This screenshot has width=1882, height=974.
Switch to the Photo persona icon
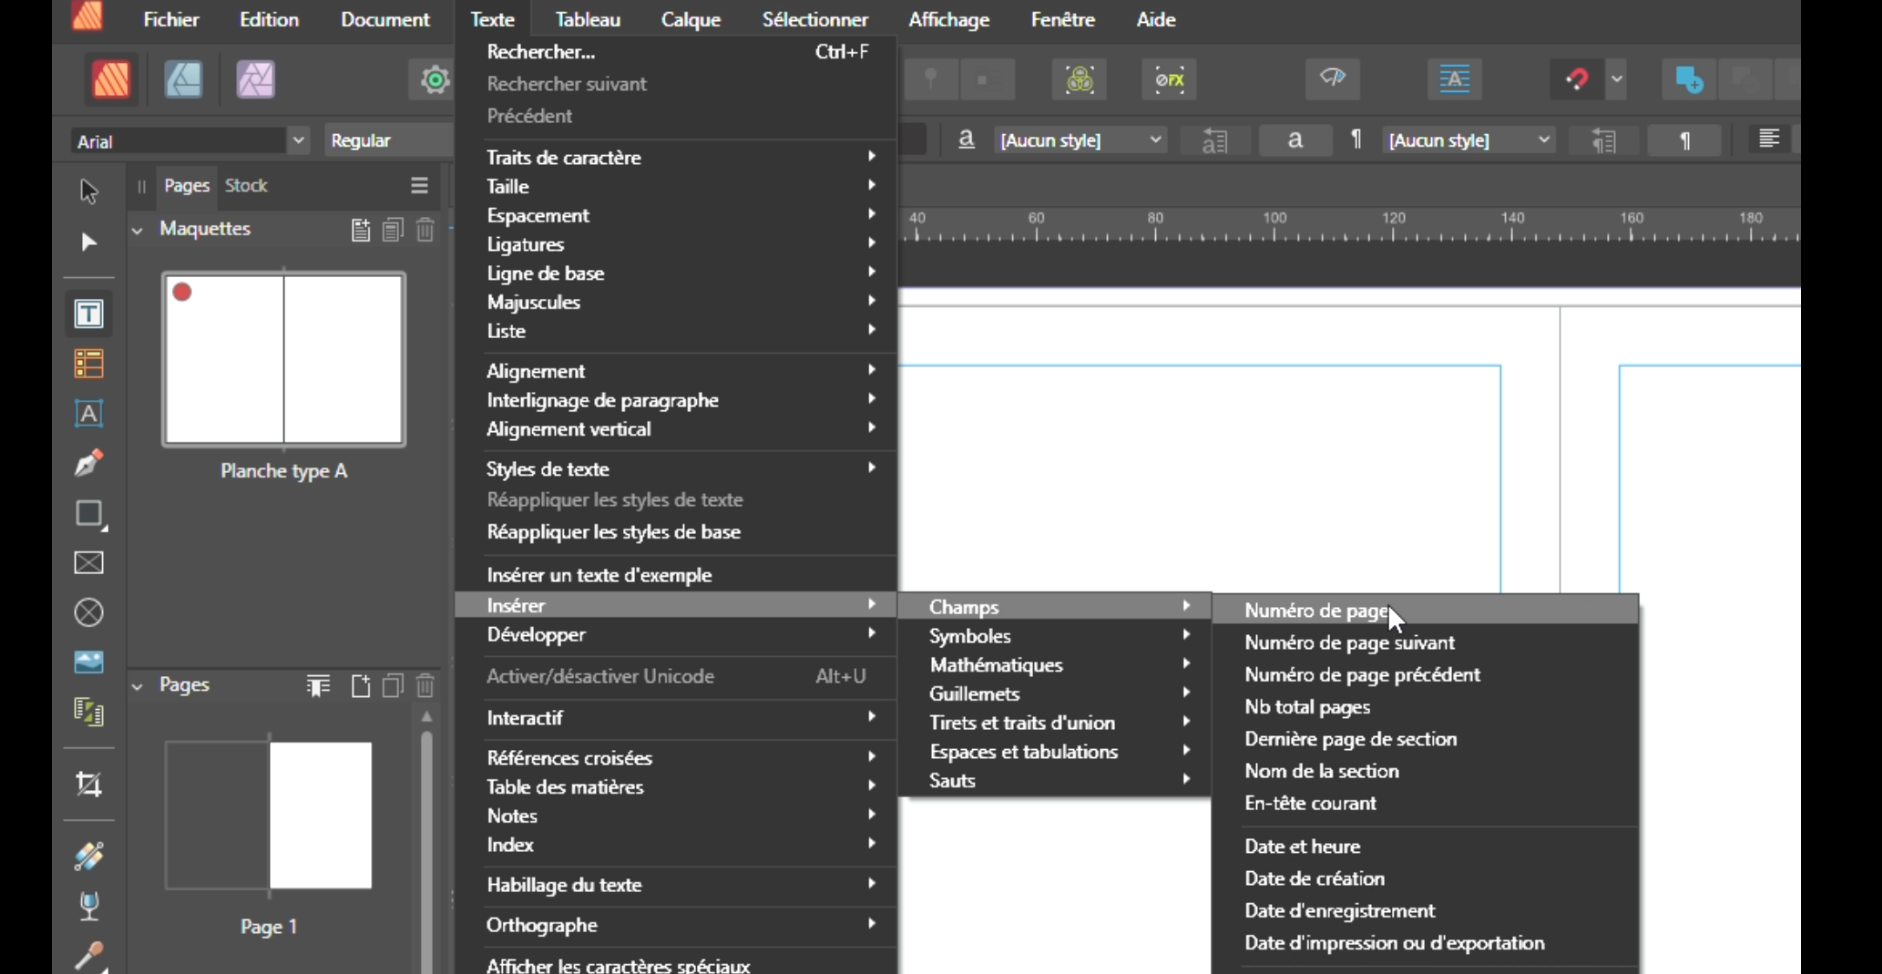coord(255,80)
